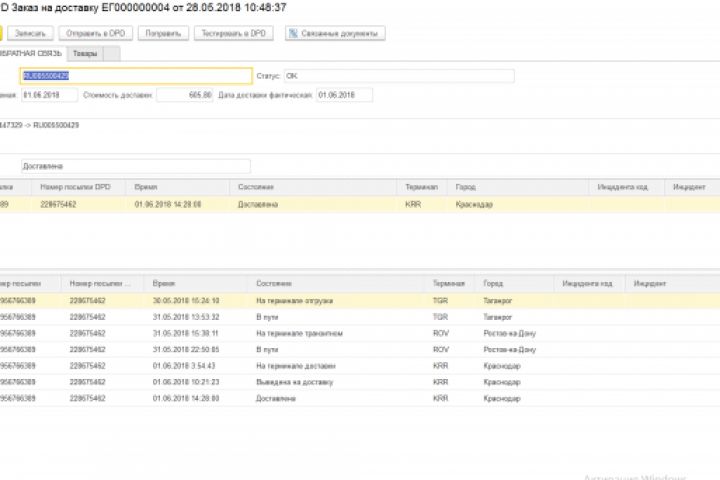Select the В пути row dated 31.05.2018 13:53:32

(360, 317)
